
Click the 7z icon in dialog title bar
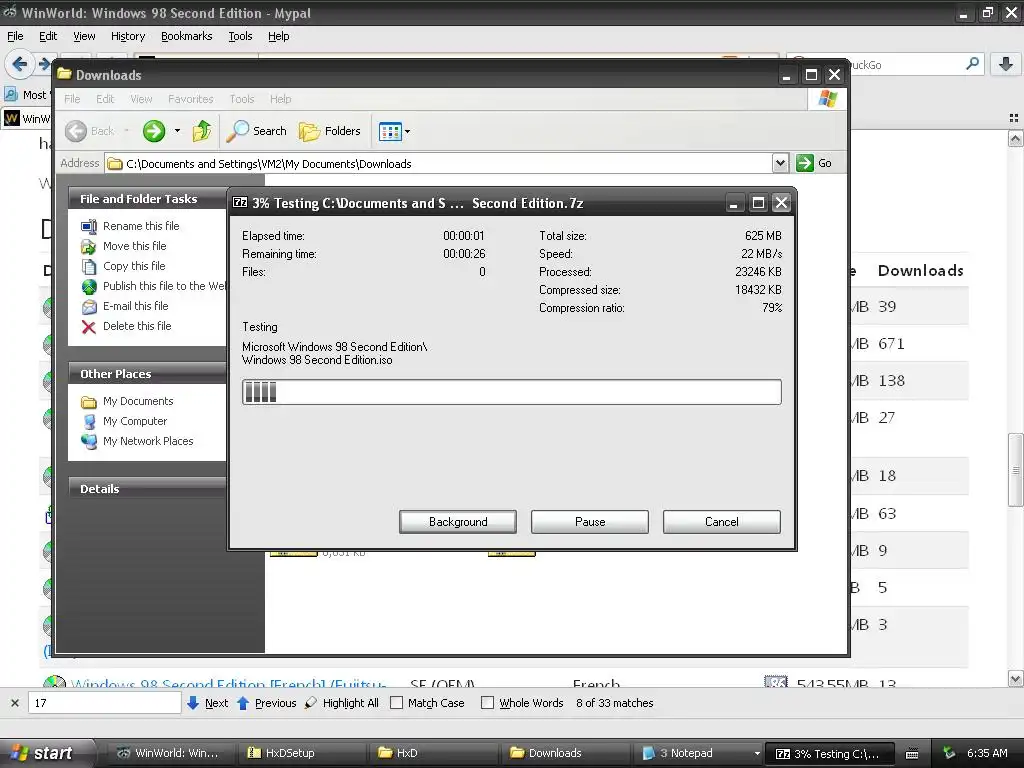[x=240, y=203]
